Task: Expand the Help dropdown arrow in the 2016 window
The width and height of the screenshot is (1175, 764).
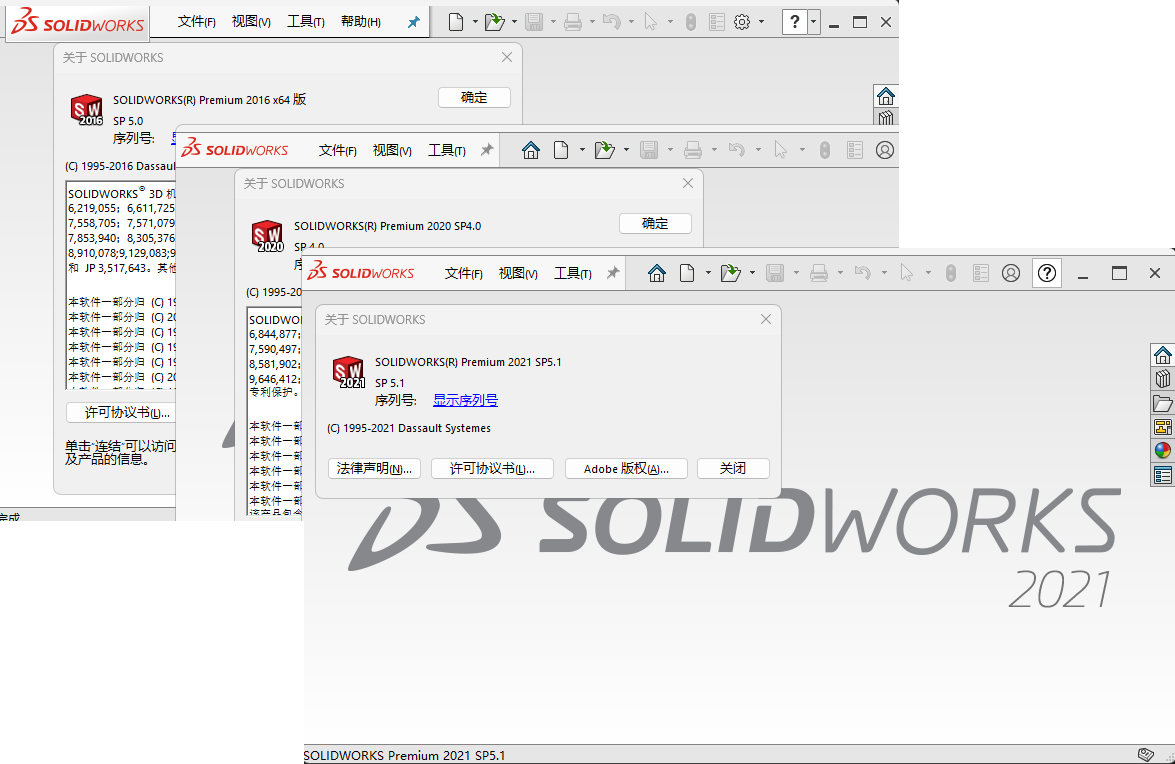Action: [x=814, y=22]
